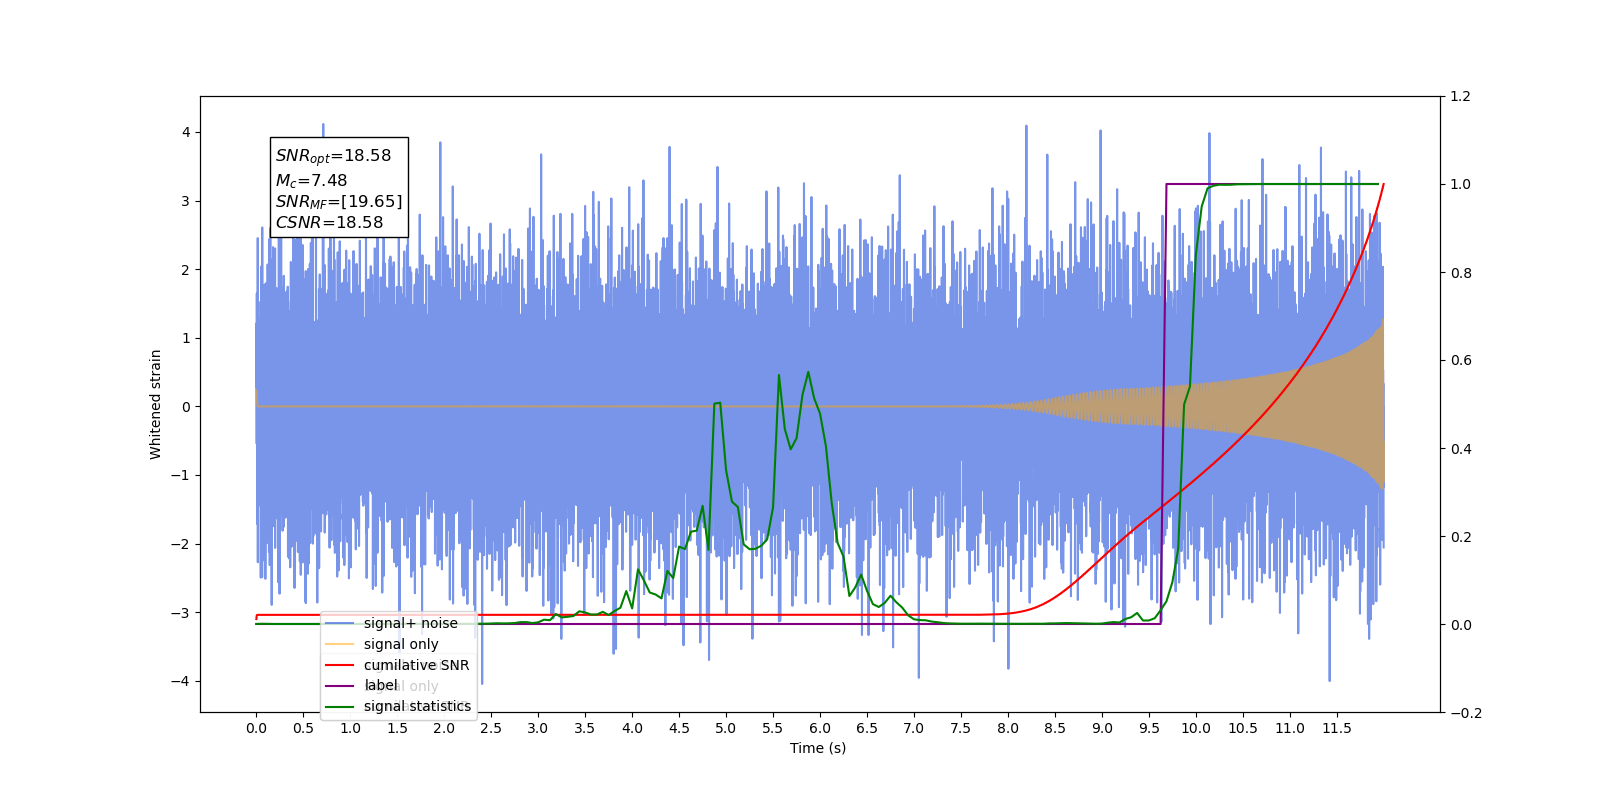Click the 11.5 tick on the time axis
This screenshot has height=800, width=1600.
point(1337,728)
